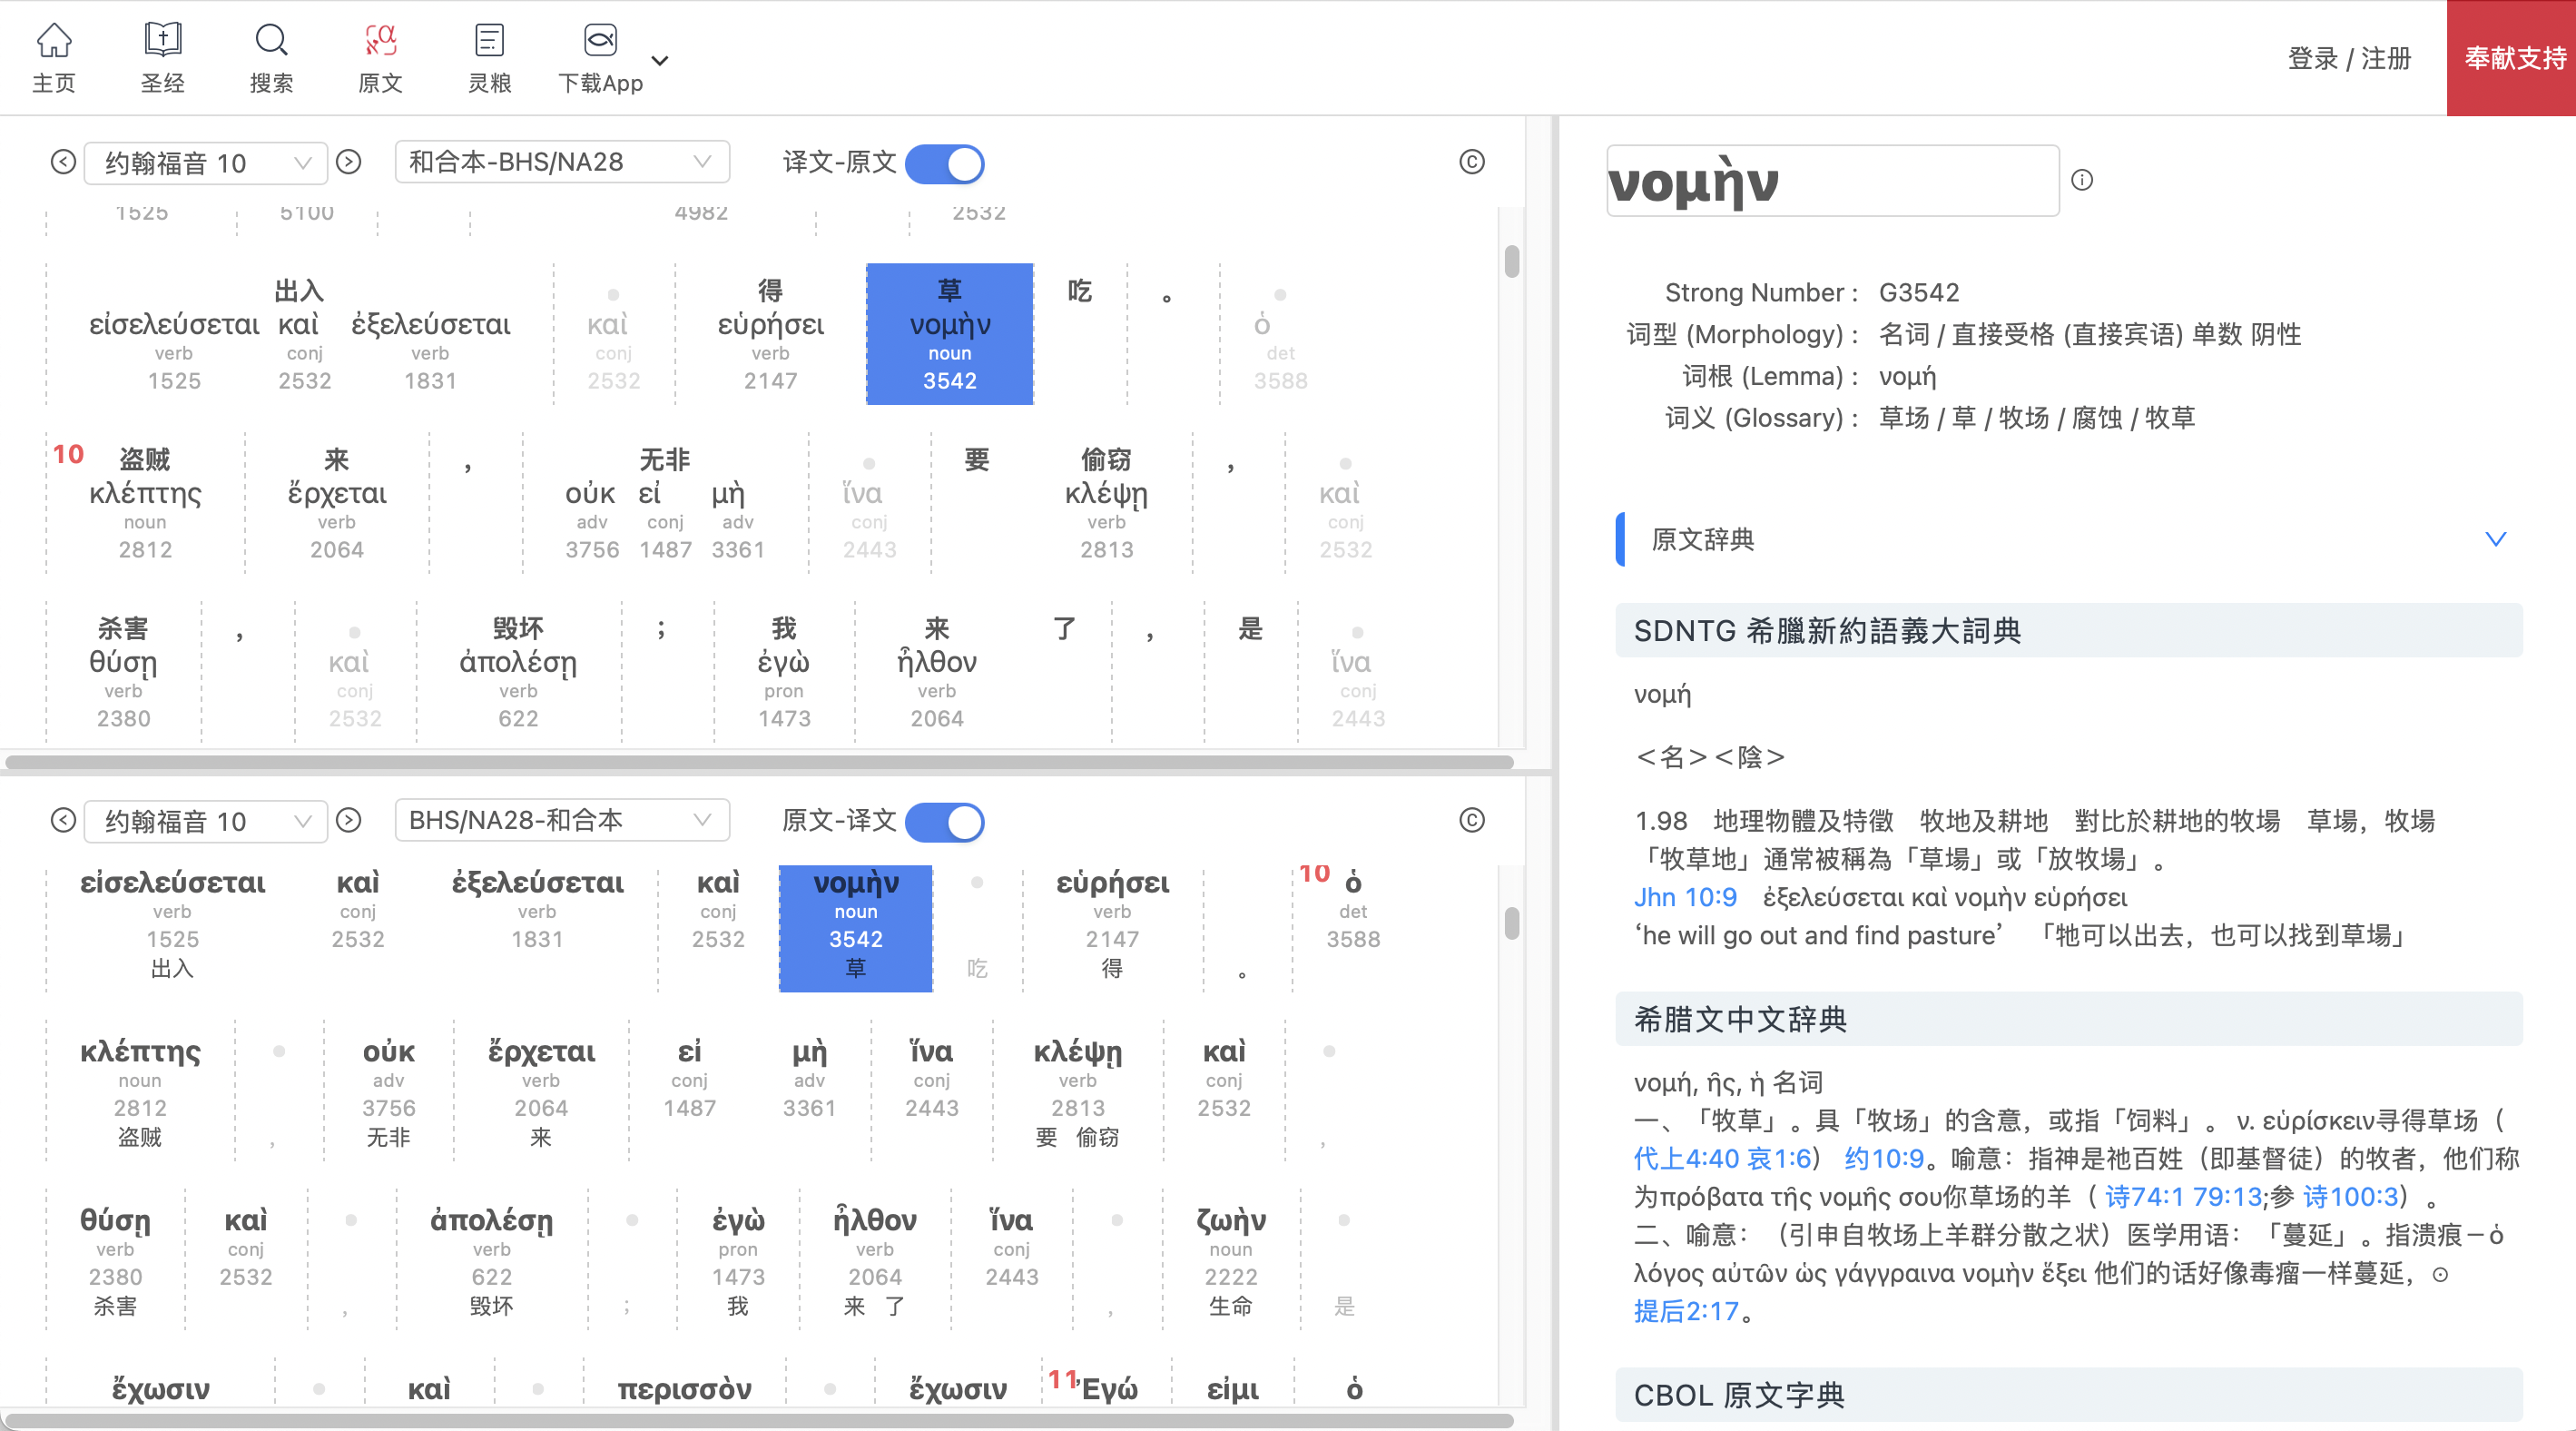Select highlighted νομὴν 3542 word in top panel
2576x1431 pixels.
click(x=949, y=334)
